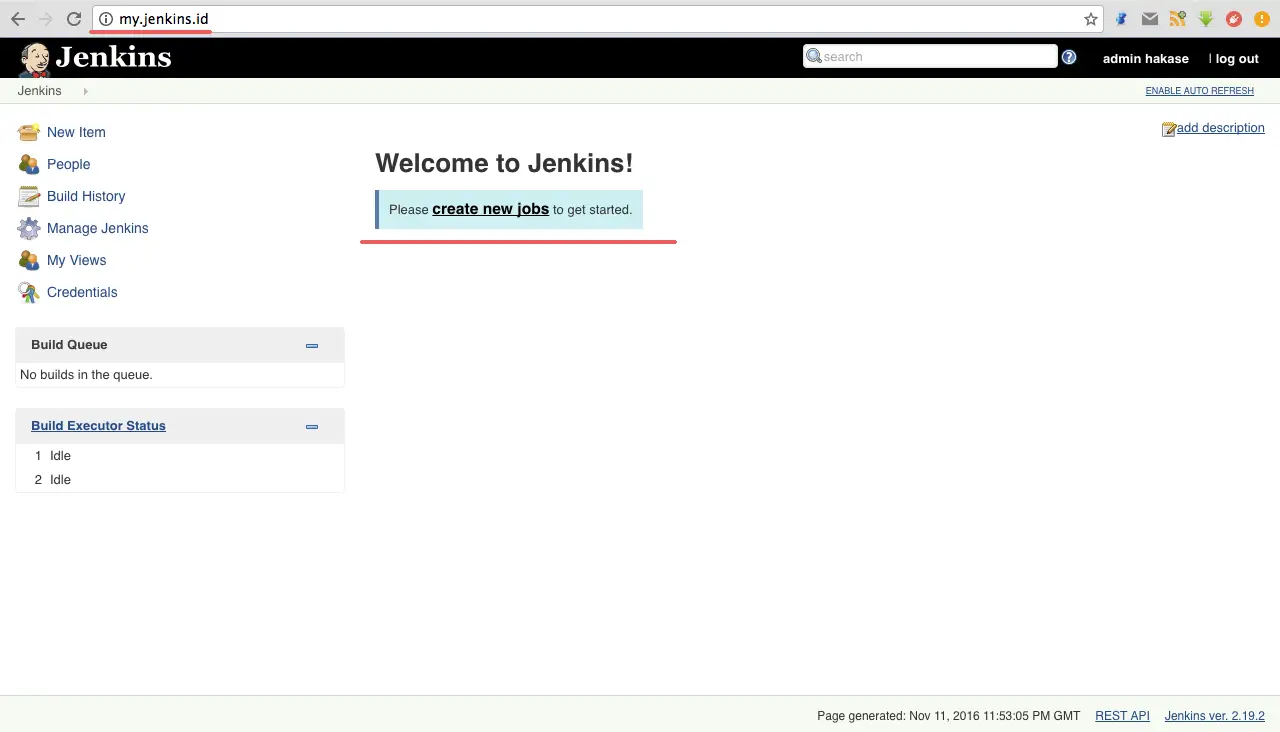Viewport: 1280px width, 732px height.
Task: Click the Credentials keys icon
Action: (x=28, y=292)
